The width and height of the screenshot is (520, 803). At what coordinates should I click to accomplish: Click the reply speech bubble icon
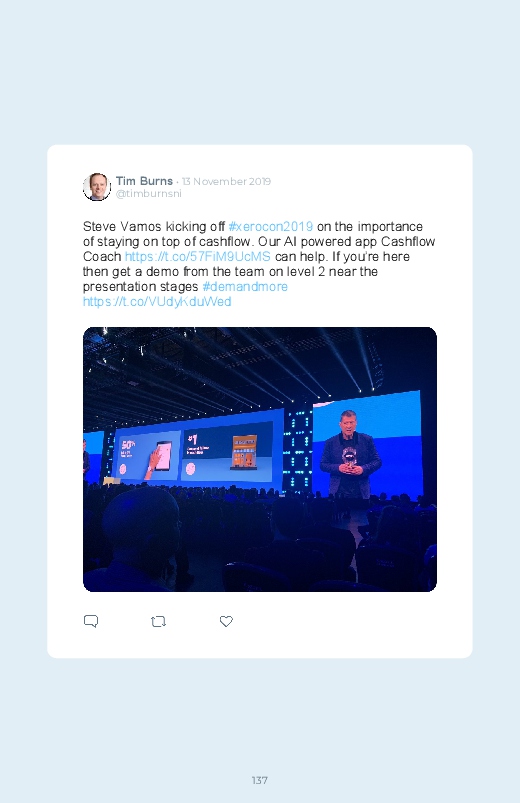point(91,621)
